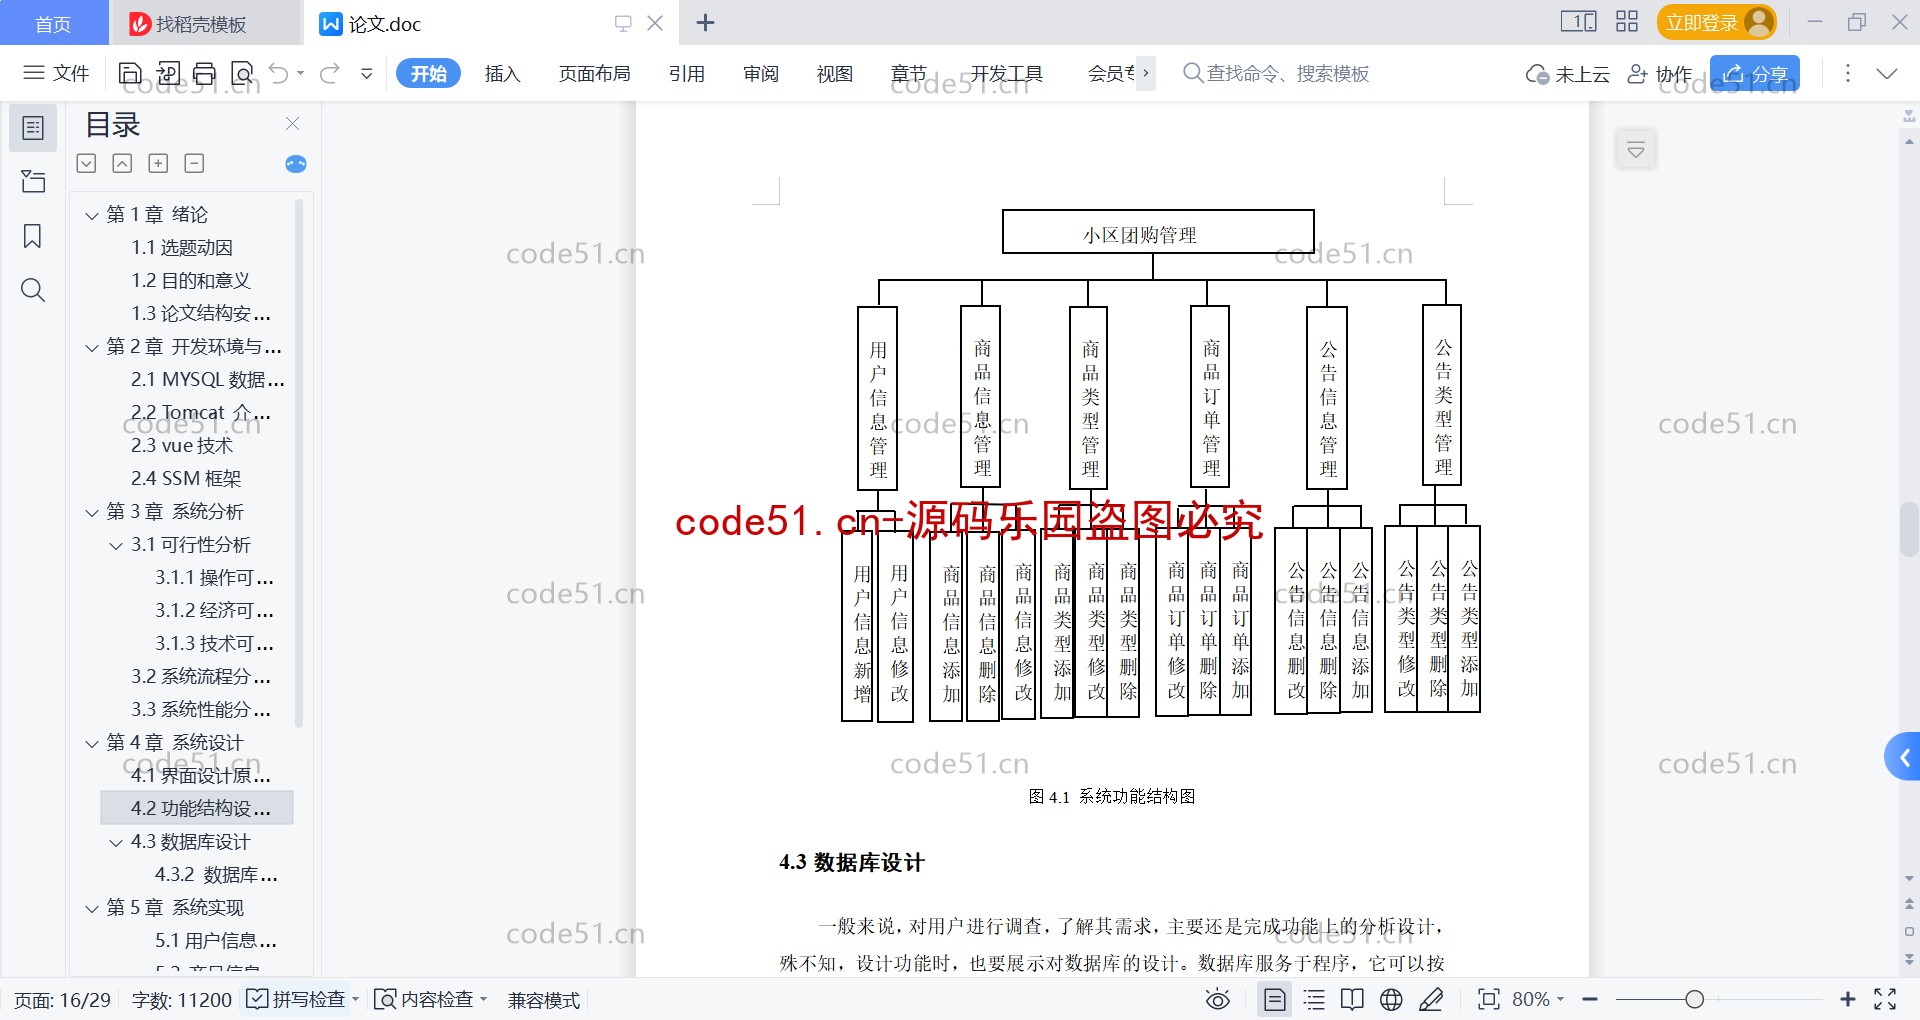Image resolution: width=1920 pixels, height=1020 pixels.
Task: Enter full screen mode icon
Action: [1885, 999]
